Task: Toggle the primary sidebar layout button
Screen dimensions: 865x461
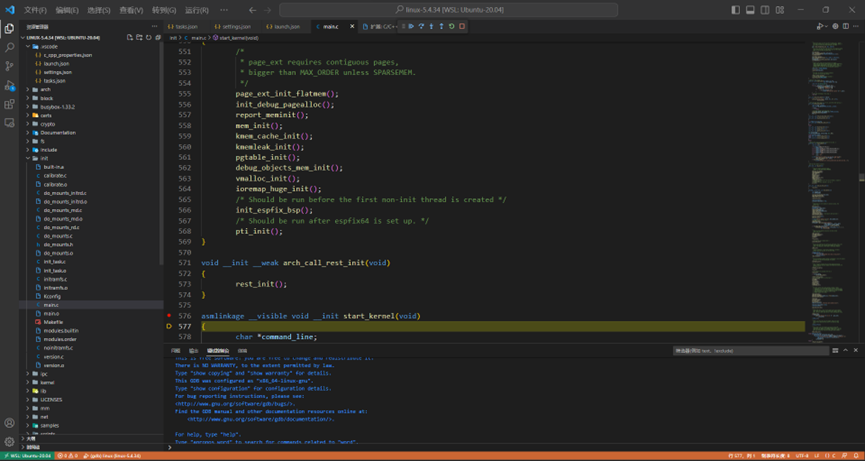Action: pyautogui.click(x=735, y=10)
